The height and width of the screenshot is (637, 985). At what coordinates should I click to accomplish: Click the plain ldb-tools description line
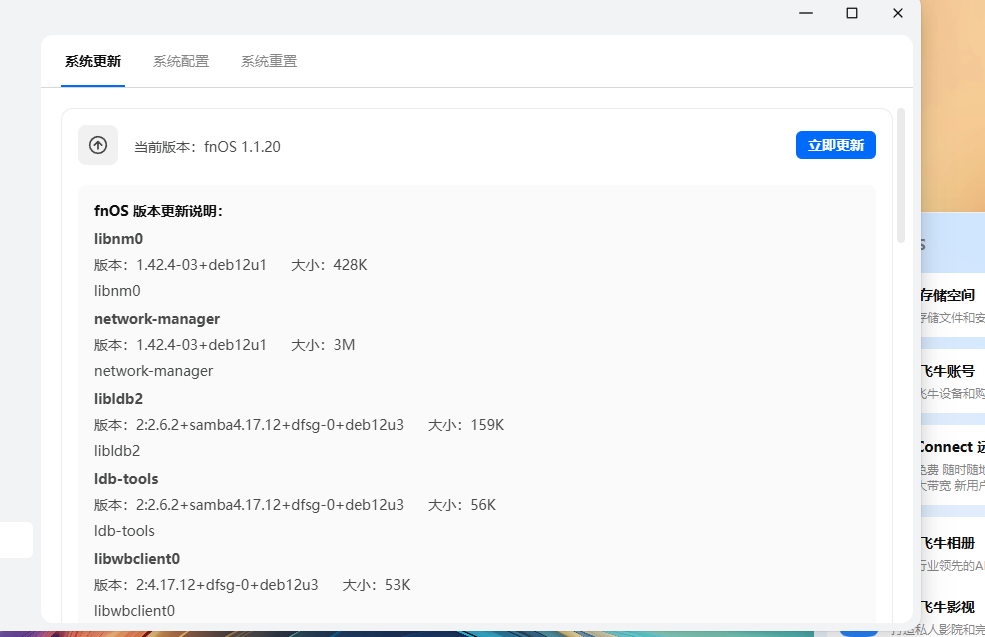pos(124,531)
